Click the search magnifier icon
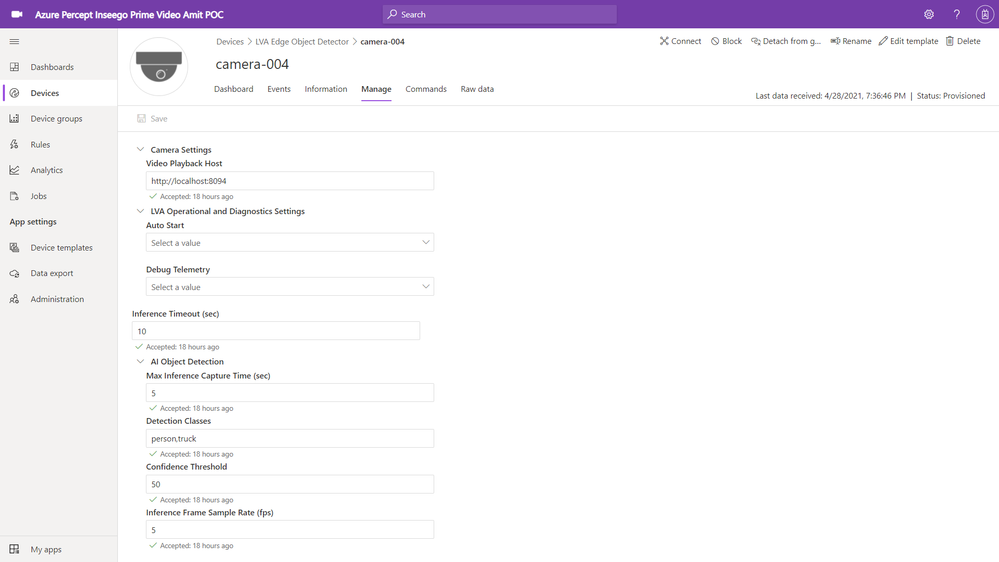 coord(392,14)
